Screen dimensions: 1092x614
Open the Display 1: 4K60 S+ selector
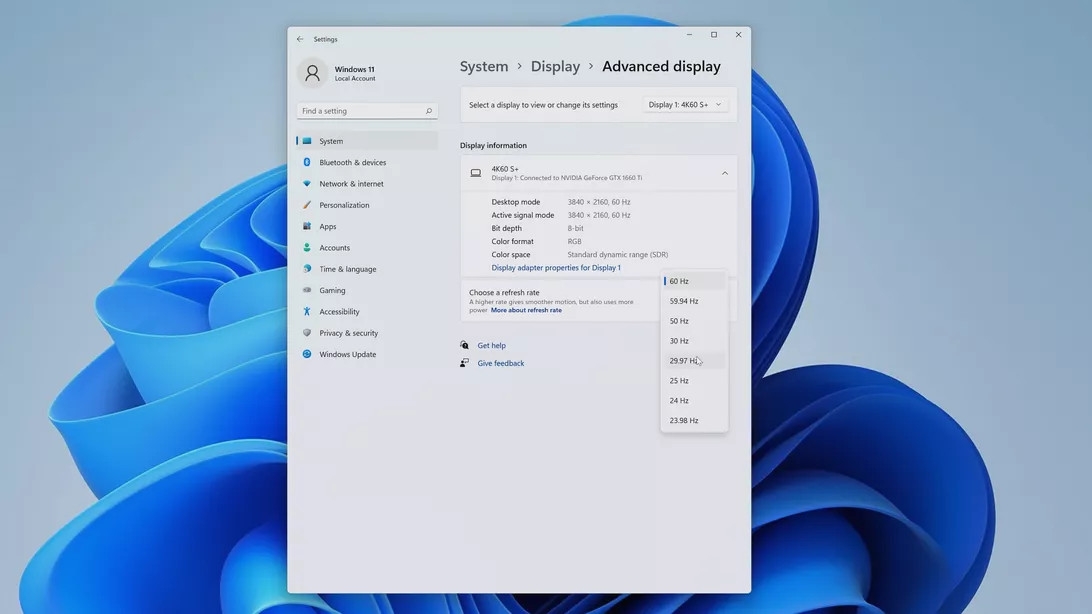(x=686, y=102)
